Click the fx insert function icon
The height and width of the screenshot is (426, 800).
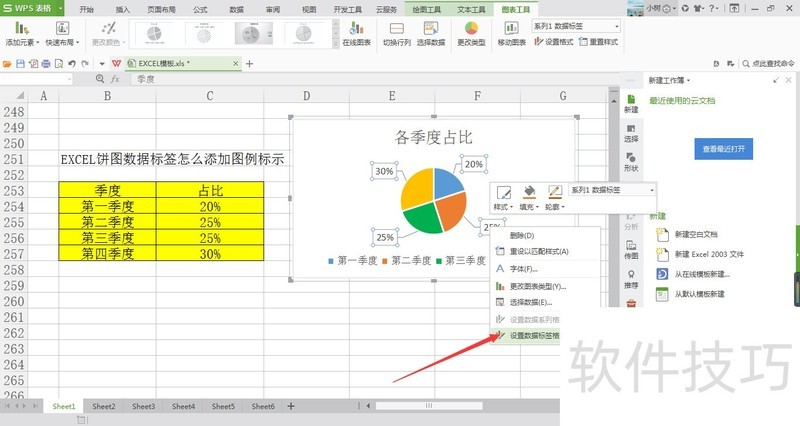tap(115, 79)
